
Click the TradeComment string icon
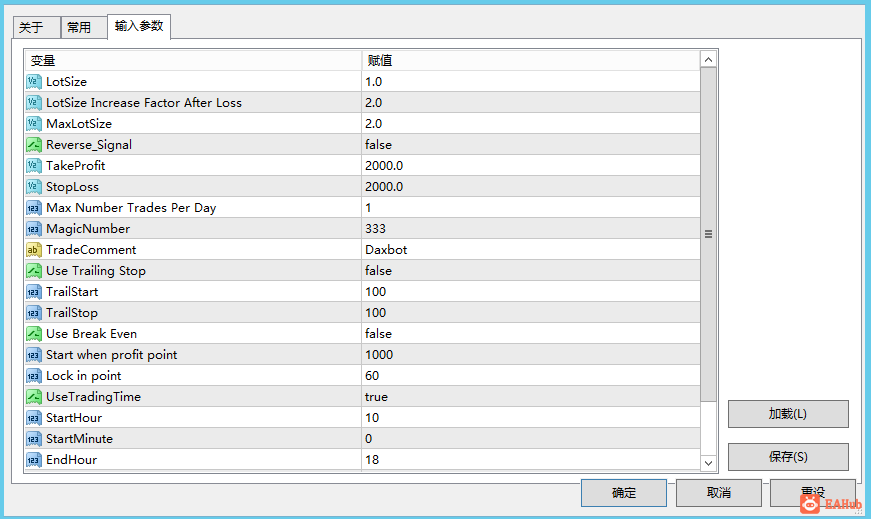[x=34, y=250]
